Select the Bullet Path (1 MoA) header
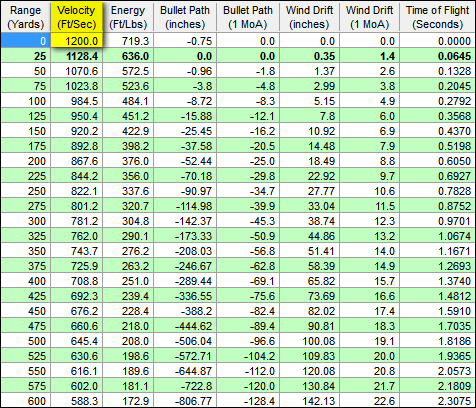Image resolution: width=476 pixels, height=408 pixels. pyautogui.click(x=248, y=17)
